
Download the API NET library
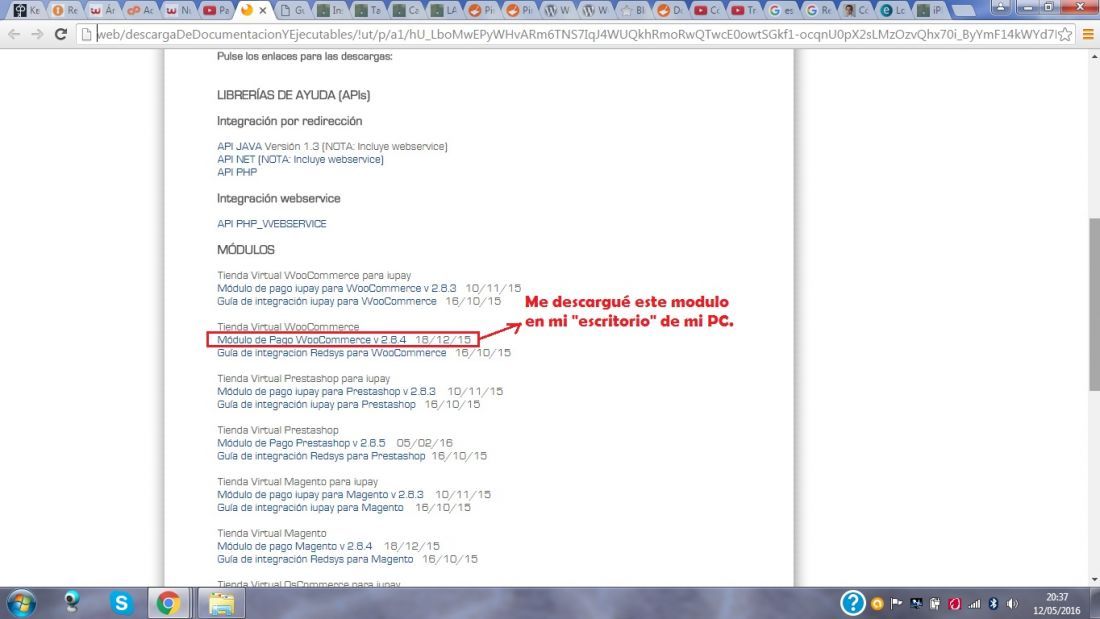point(300,159)
